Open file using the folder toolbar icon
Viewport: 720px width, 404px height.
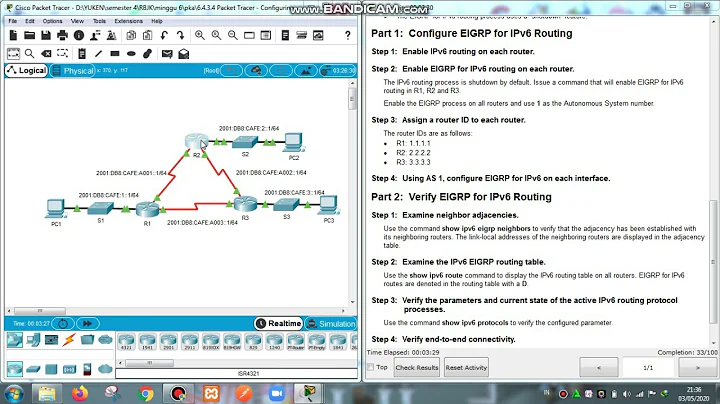[x=29, y=35]
